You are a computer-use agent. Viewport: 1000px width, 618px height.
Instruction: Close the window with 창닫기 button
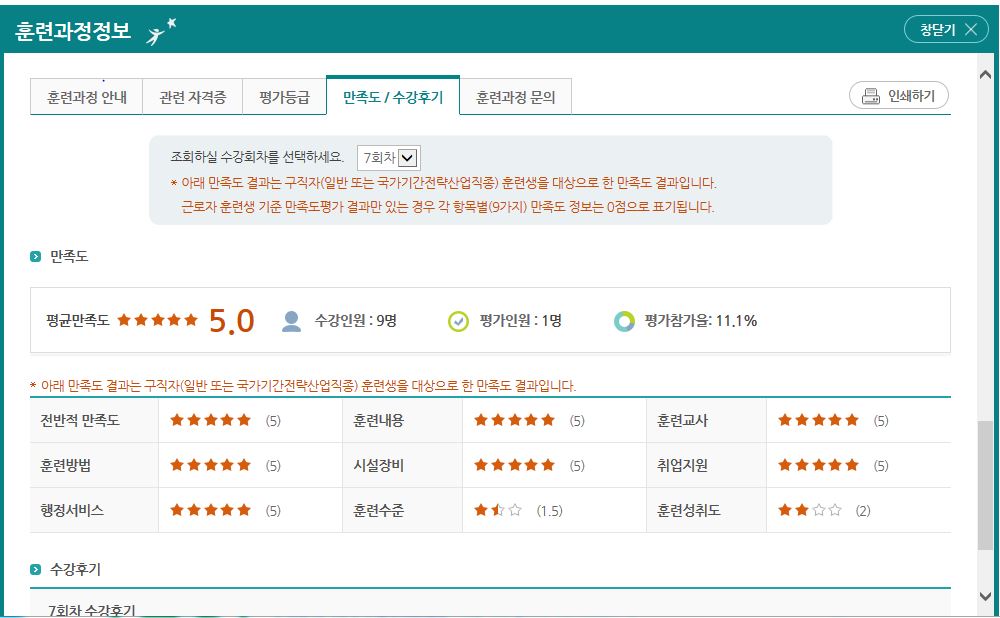[x=946, y=30]
